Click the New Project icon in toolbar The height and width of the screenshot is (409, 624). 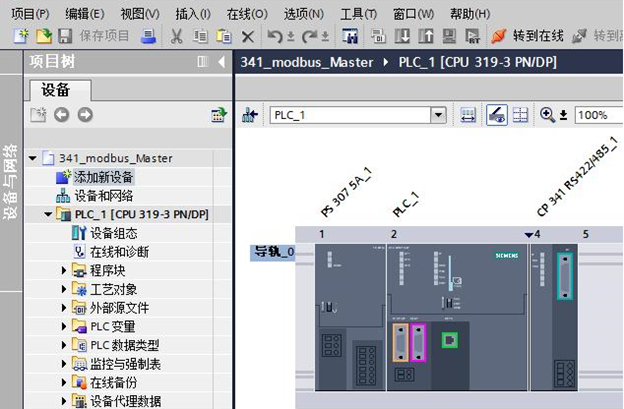point(21,36)
